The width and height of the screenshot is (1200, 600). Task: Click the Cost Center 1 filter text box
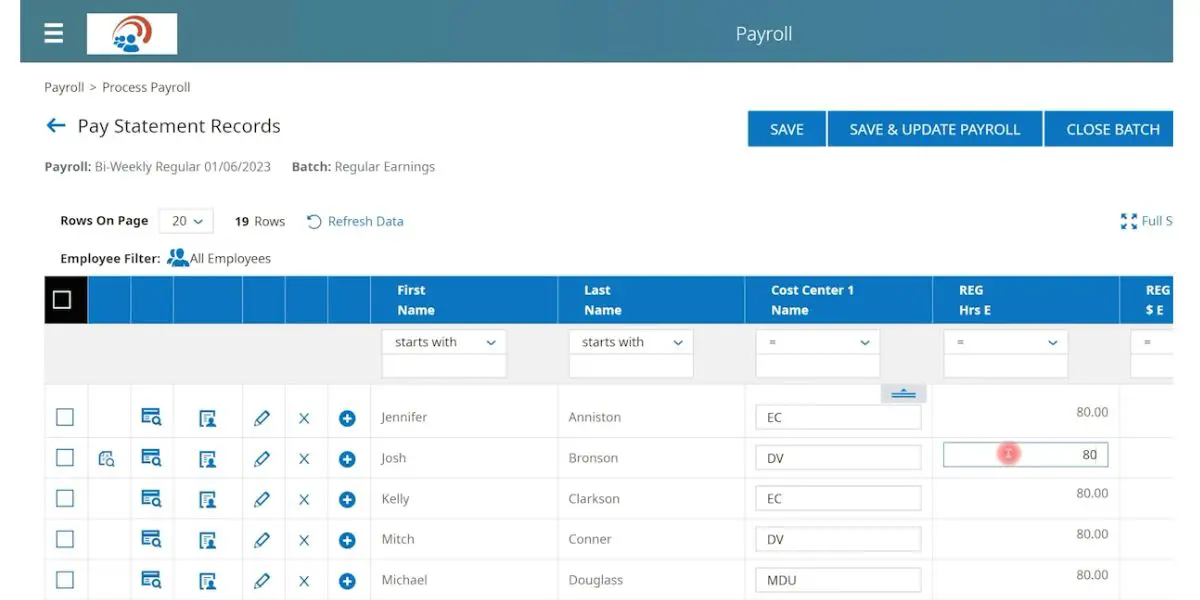818,367
